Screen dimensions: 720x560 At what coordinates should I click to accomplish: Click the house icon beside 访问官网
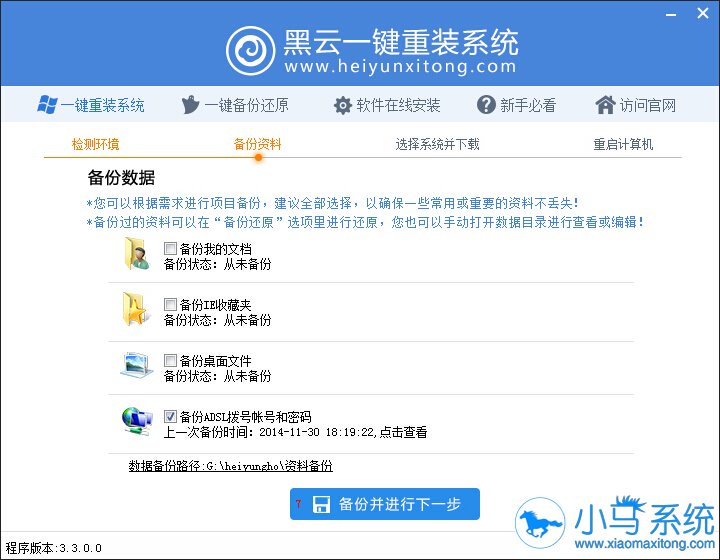tap(605, 105)
